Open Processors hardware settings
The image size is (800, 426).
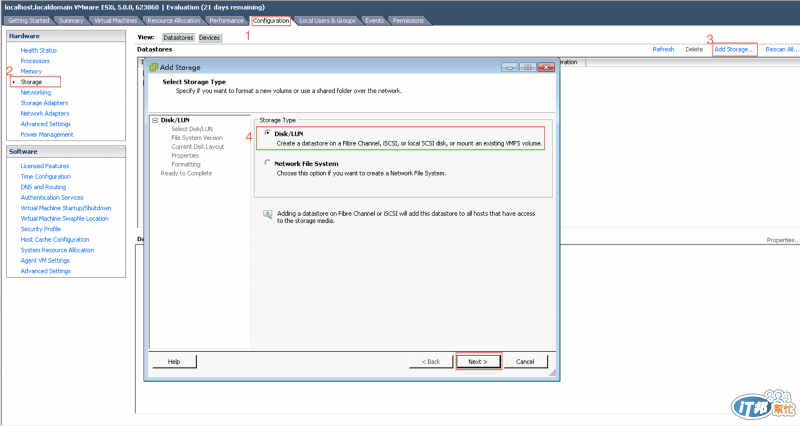click(35, 61)
